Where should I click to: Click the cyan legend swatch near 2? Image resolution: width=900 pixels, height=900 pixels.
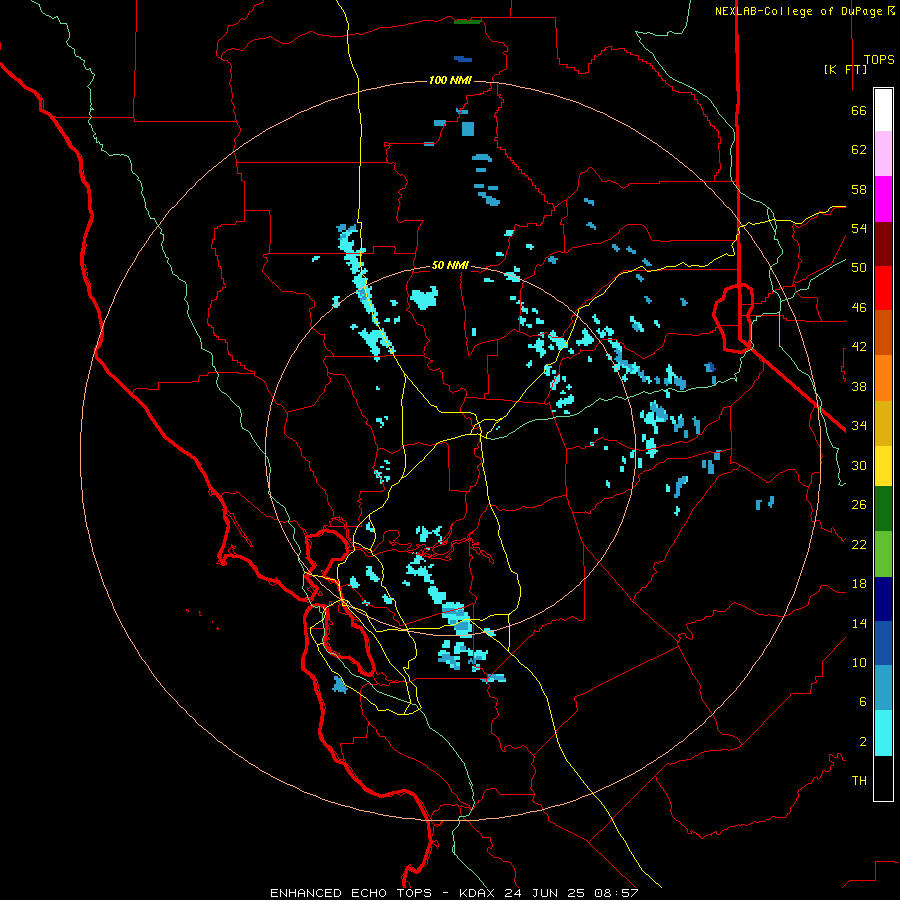[x=883, y=733]
